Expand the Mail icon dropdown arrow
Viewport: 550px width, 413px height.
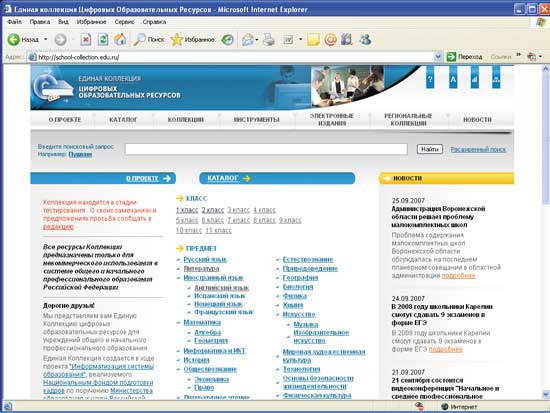click(x=257, y=40)
